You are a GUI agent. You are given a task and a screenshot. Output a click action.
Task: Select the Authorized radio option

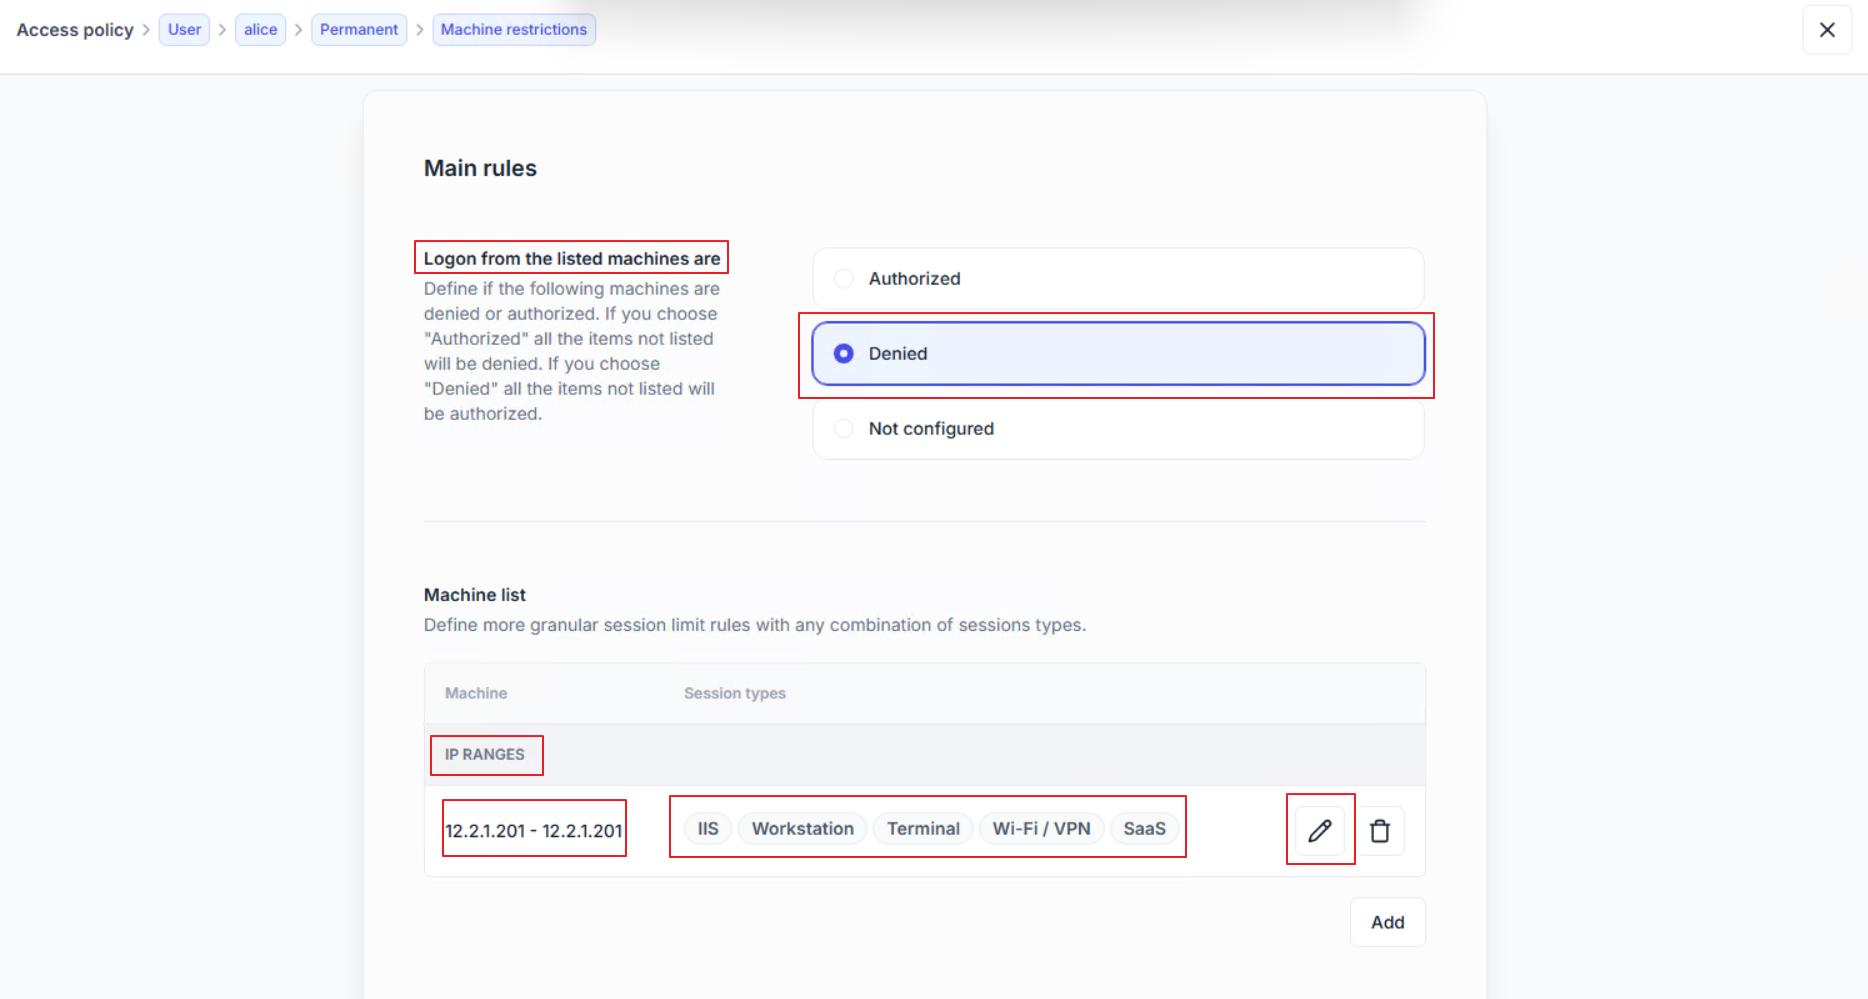coord(844,279)
